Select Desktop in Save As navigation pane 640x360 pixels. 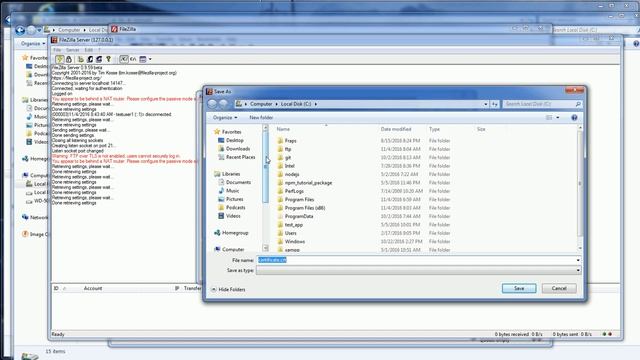click(235, 140)
